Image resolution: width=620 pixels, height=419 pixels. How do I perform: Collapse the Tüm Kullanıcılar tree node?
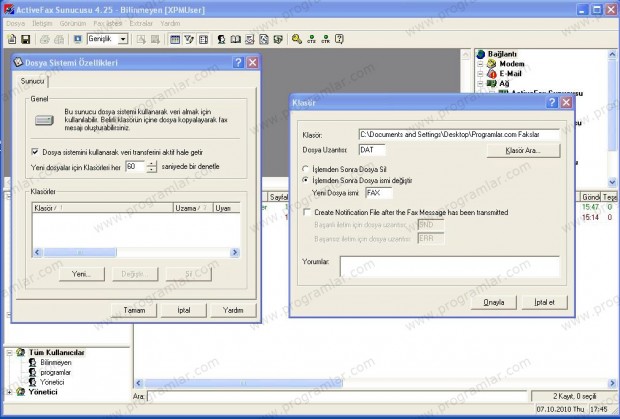(9, 352)
